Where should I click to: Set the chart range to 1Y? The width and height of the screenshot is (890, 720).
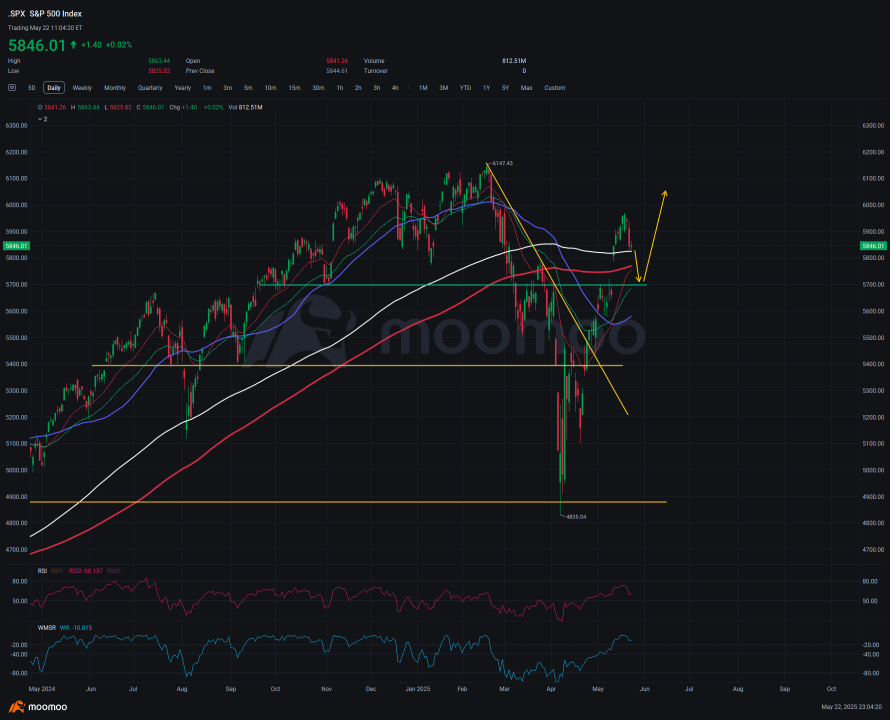[486, 88]
